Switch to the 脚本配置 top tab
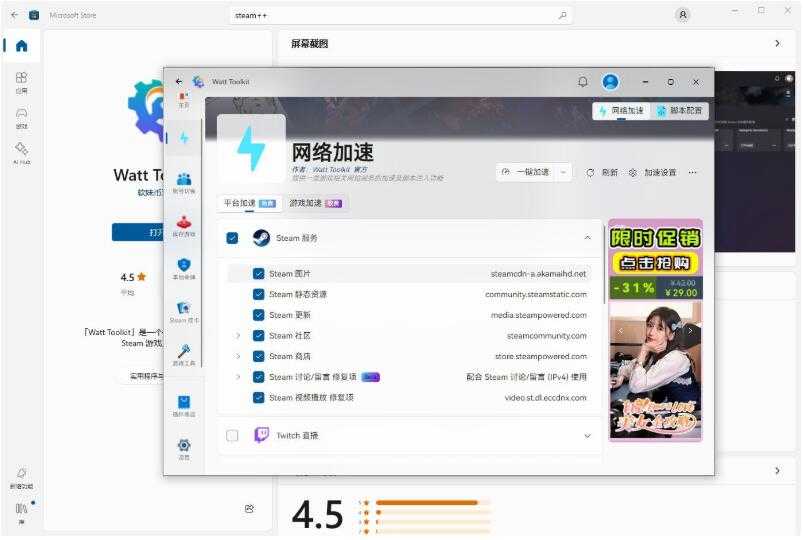Viewport: 803px width, 540px height. 680,111
